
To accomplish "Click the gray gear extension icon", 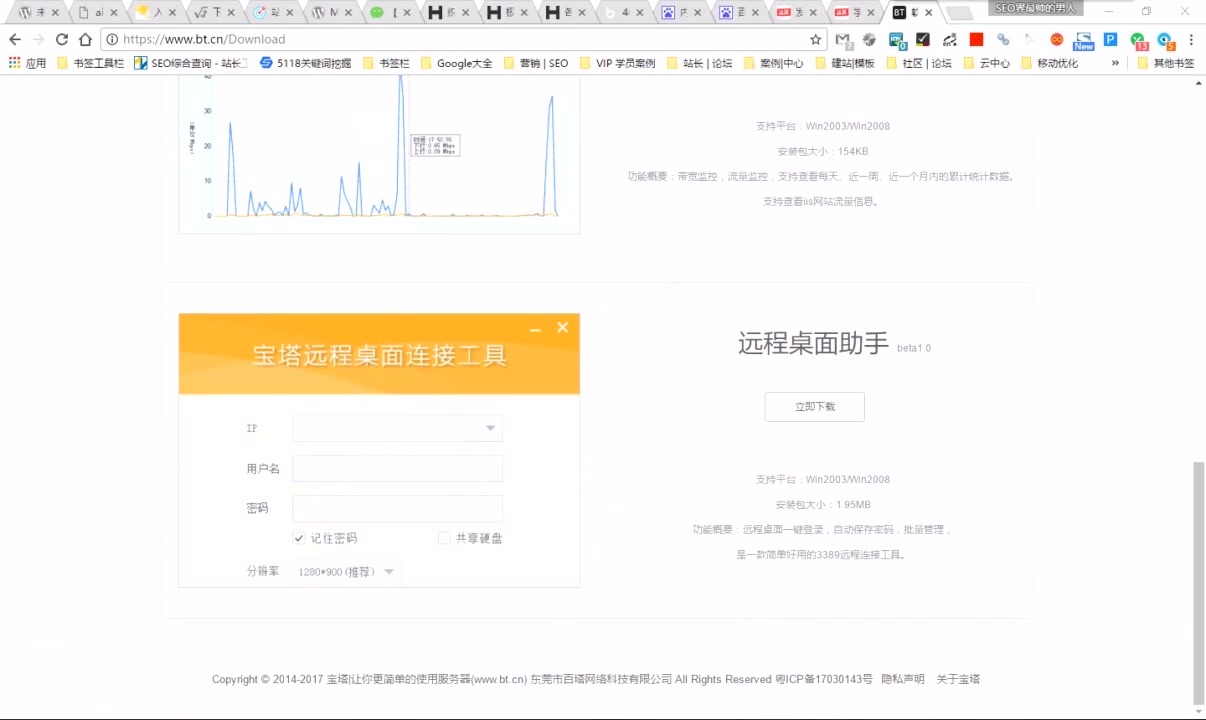I will (x=870, y=40).
